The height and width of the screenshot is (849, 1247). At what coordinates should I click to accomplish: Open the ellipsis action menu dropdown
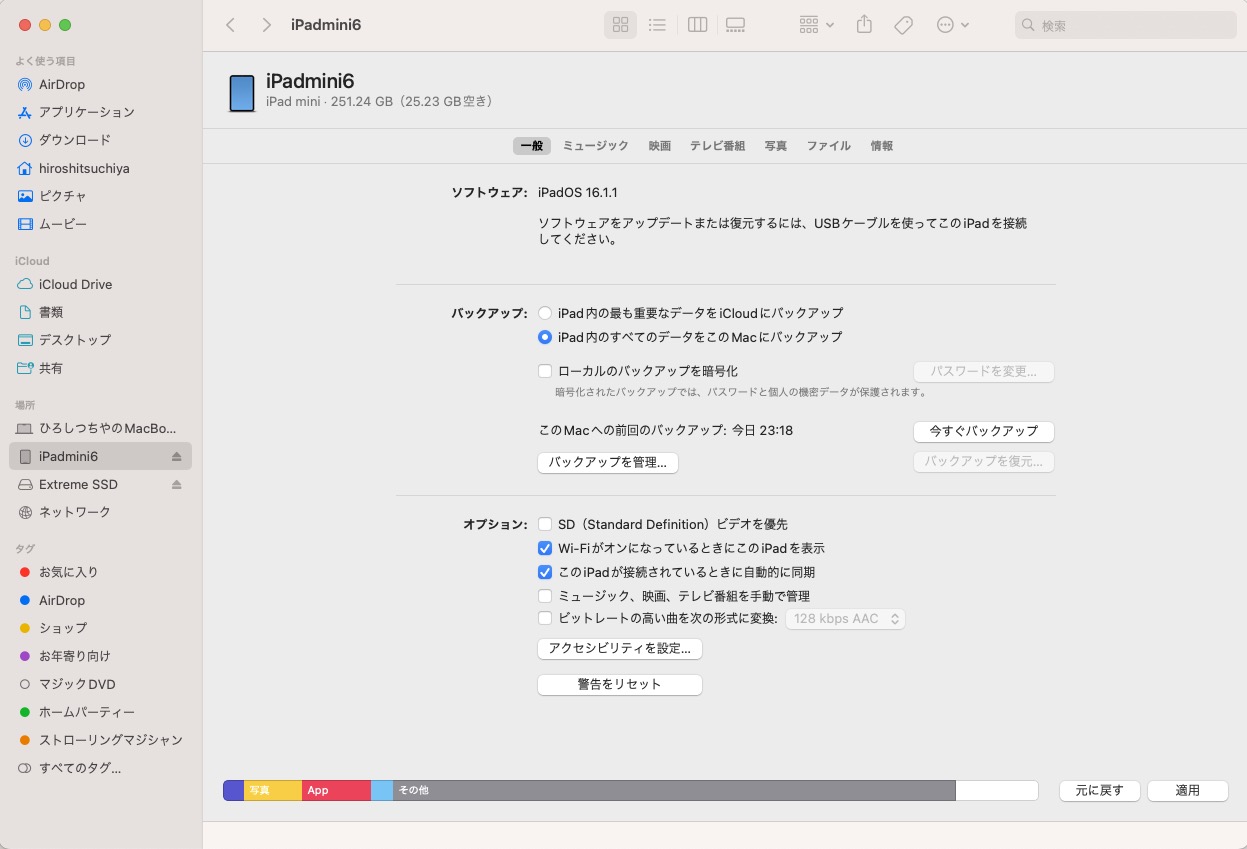952,25
